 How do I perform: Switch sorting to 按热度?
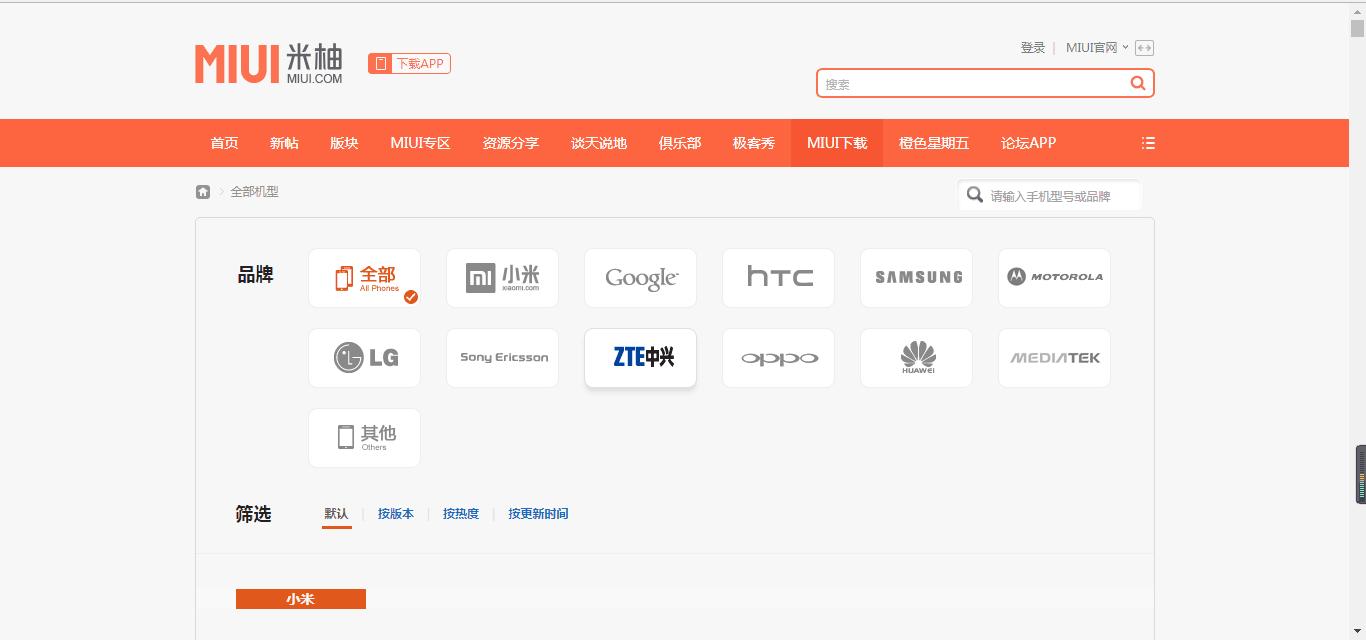[461, 513]
